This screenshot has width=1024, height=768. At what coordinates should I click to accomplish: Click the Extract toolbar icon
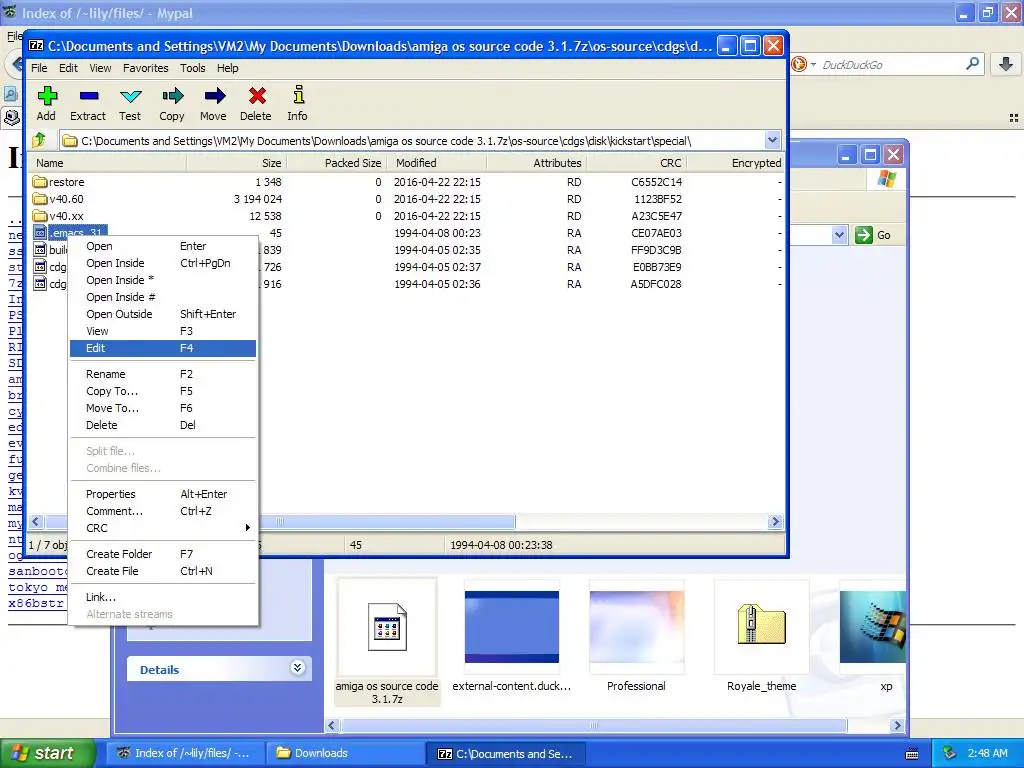[x=88, y=97]
